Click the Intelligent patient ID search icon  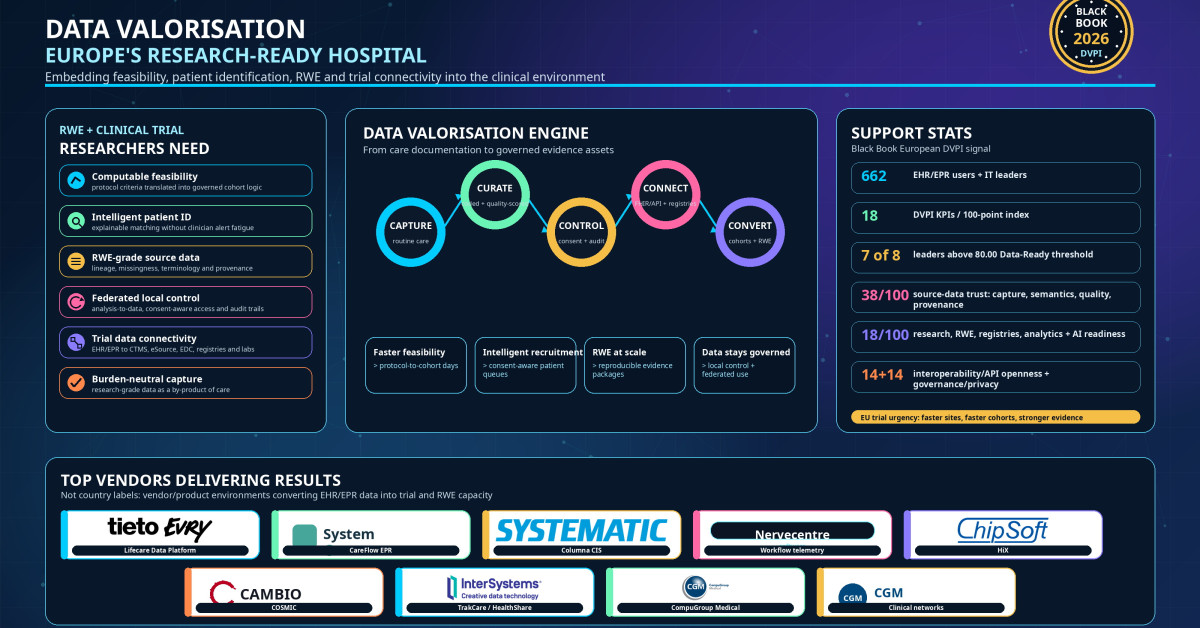76,221
